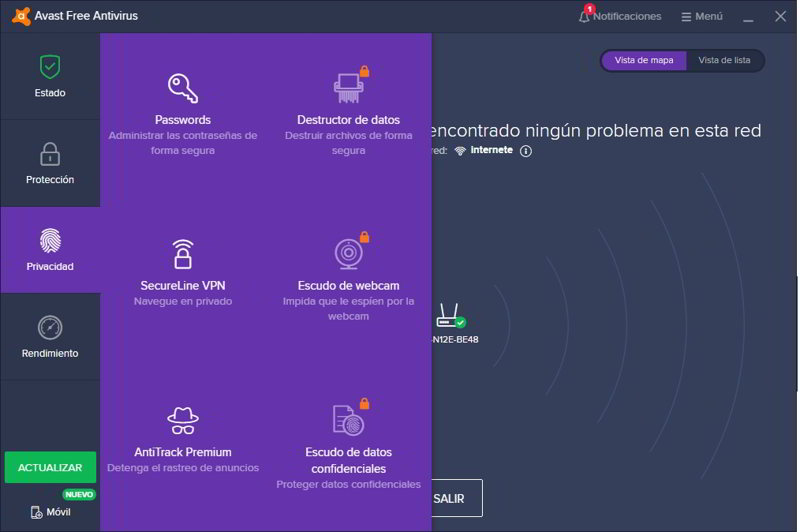Switch to Vista de mapa

click(644, 60)
